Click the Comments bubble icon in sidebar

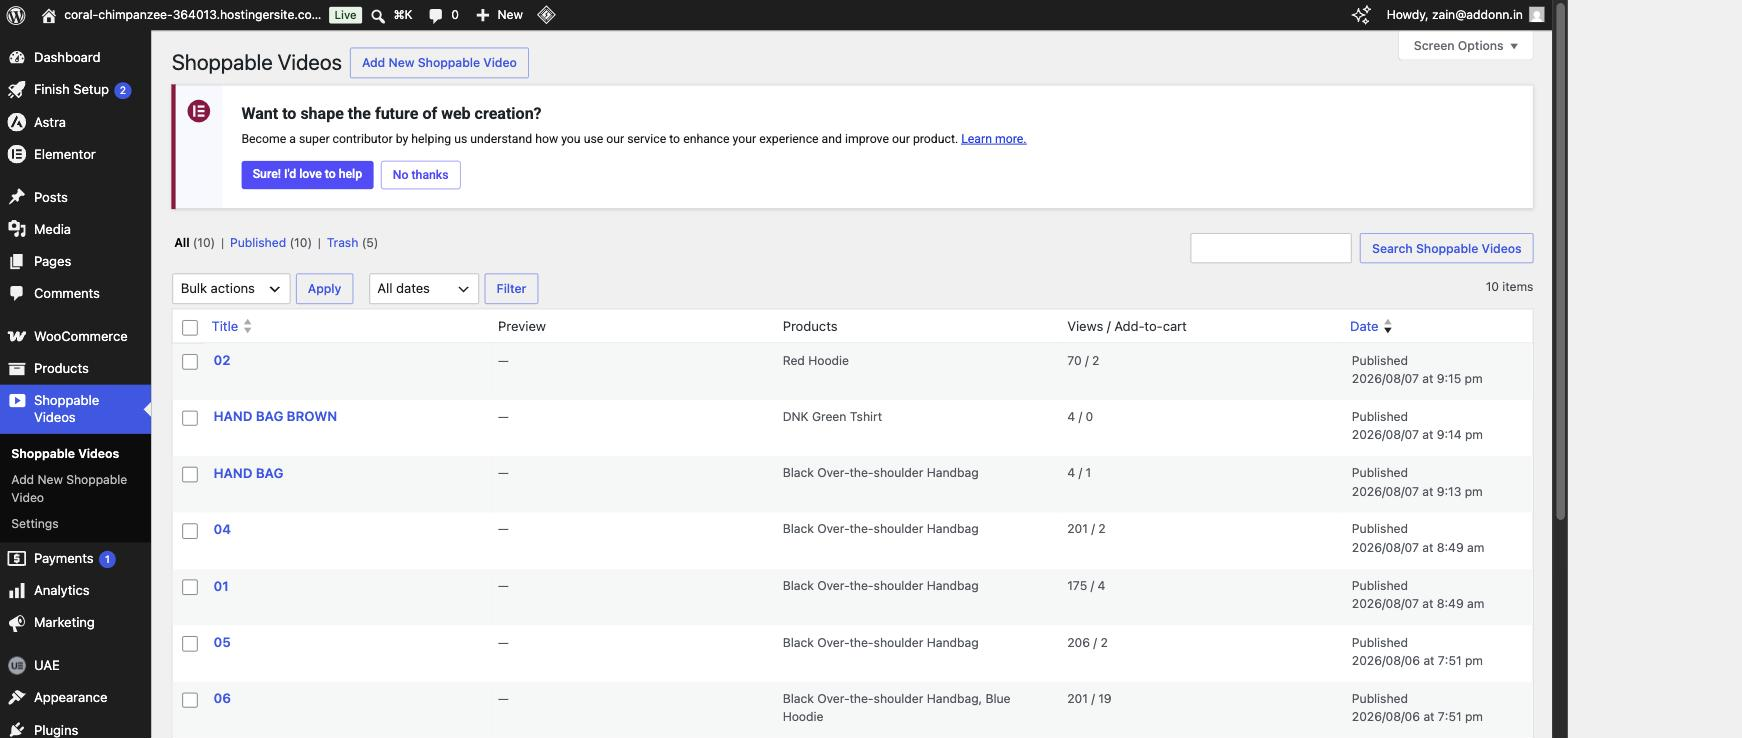coord(16,293)
